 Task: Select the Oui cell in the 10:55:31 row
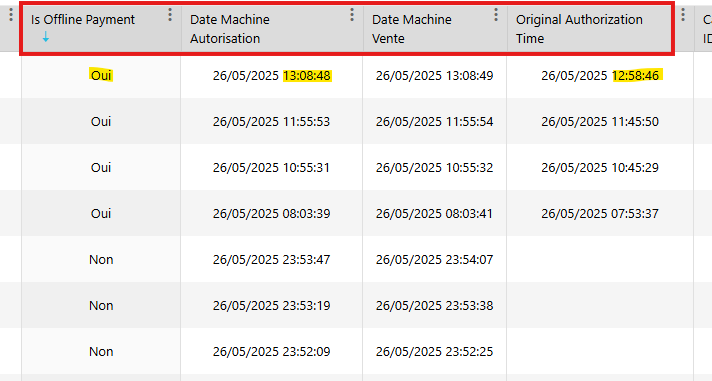coord(101,168)
